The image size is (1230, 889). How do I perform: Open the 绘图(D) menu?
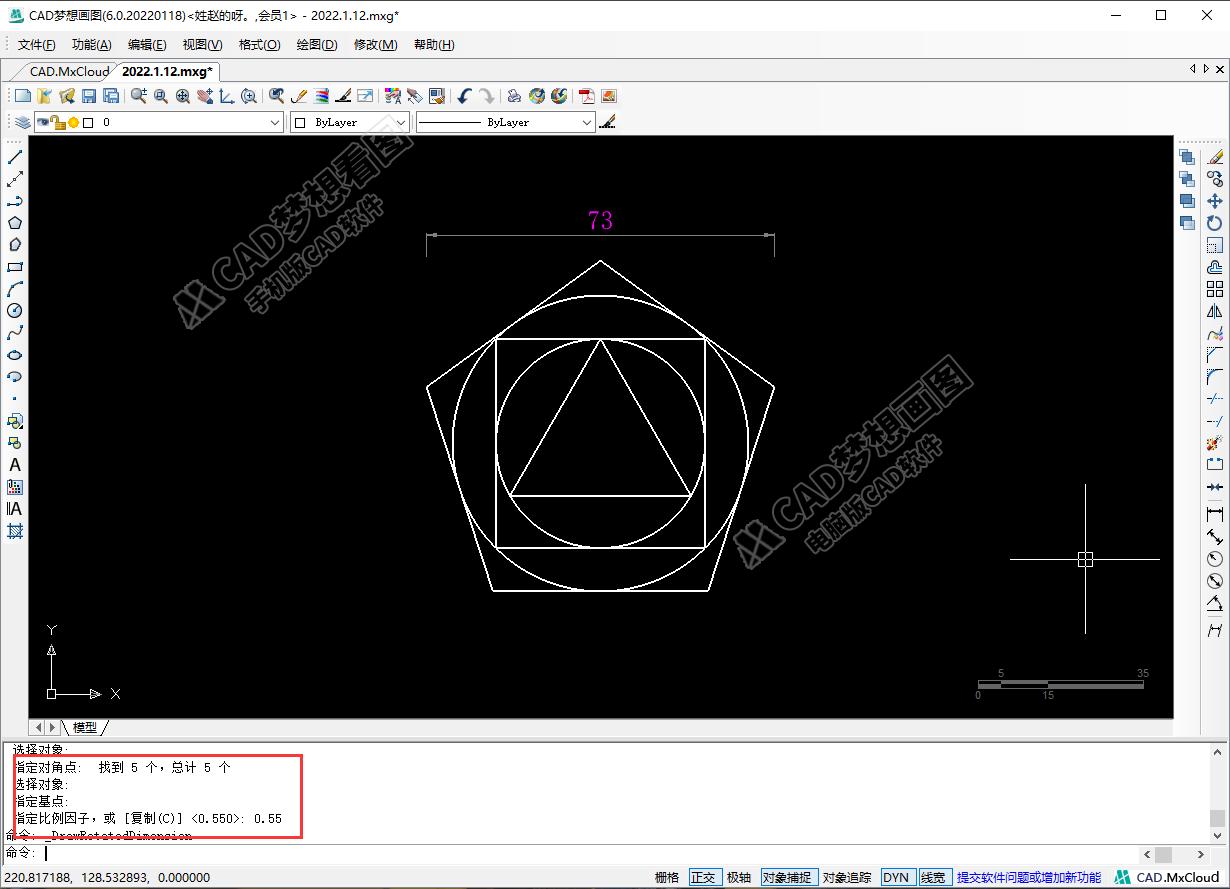[317, 45]
